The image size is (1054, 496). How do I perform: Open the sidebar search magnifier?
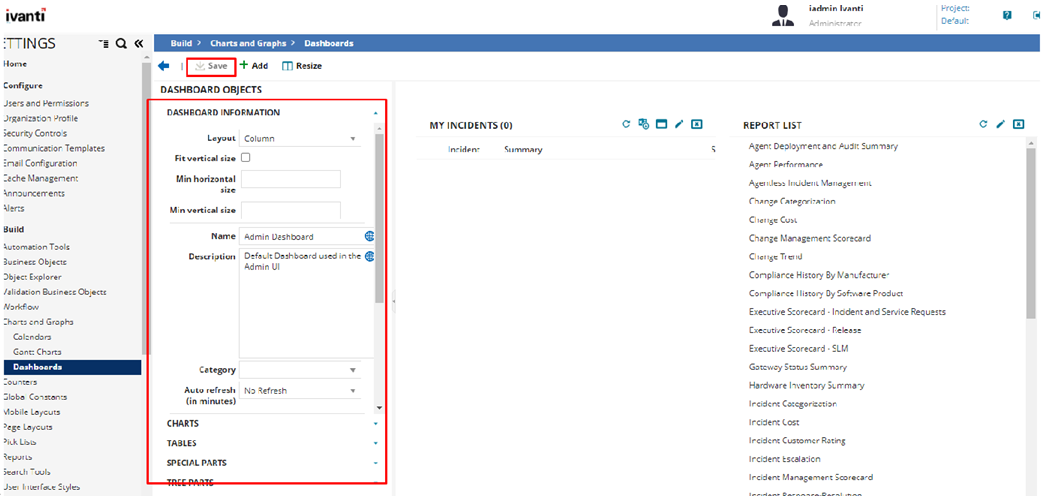coord(121,44)
